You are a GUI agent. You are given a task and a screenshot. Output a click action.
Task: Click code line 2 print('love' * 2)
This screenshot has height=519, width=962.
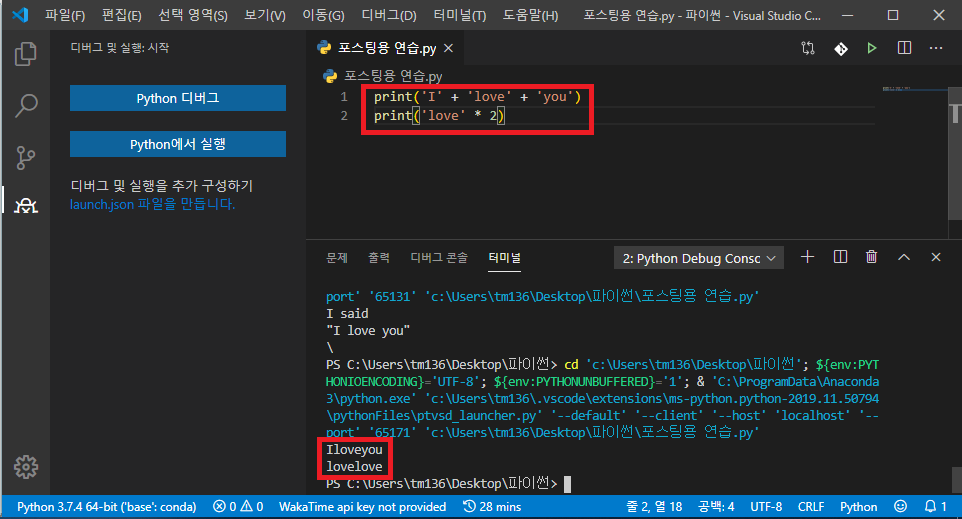click(439, 115)
